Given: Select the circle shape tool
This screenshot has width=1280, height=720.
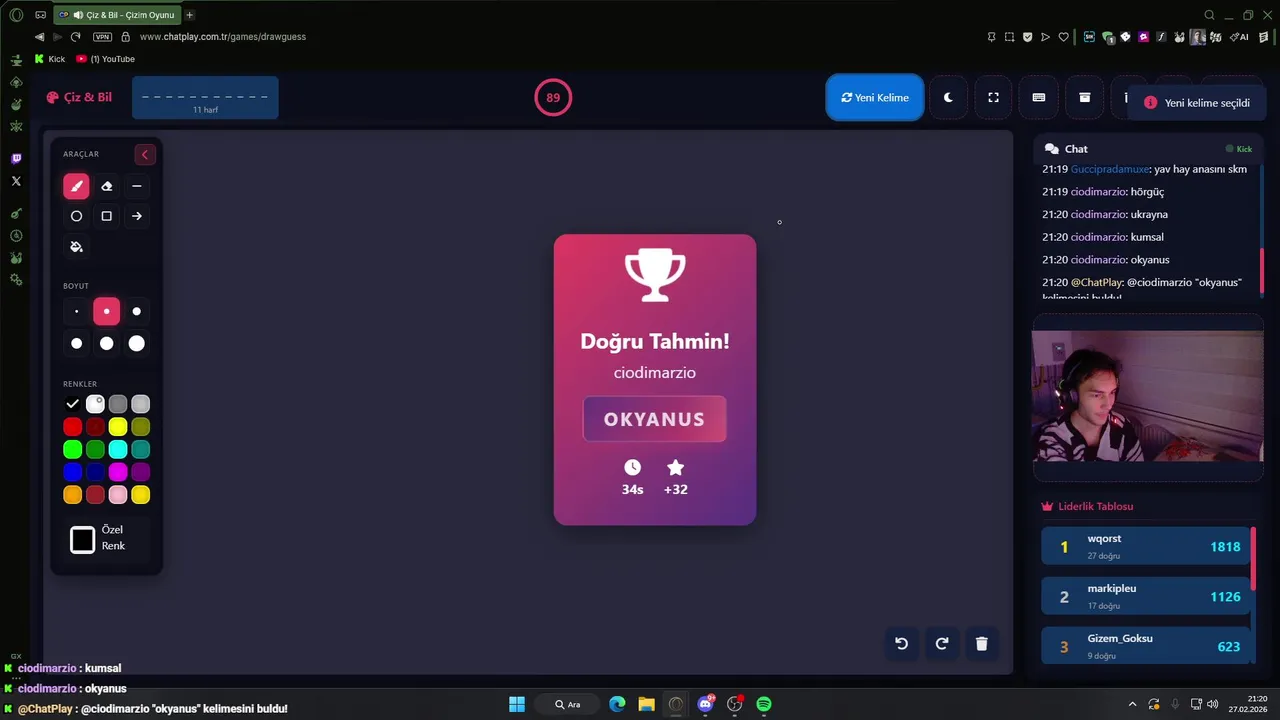Looking at the screenshot, I should (x=76, y=216).
